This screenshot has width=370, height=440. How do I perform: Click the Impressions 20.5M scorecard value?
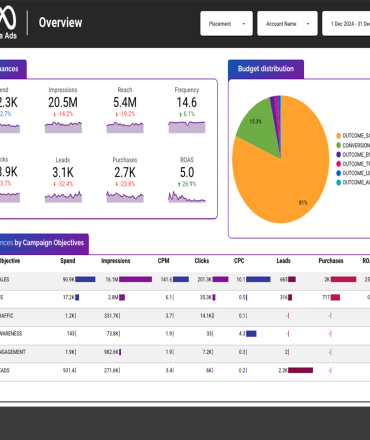tap(63, 102)
